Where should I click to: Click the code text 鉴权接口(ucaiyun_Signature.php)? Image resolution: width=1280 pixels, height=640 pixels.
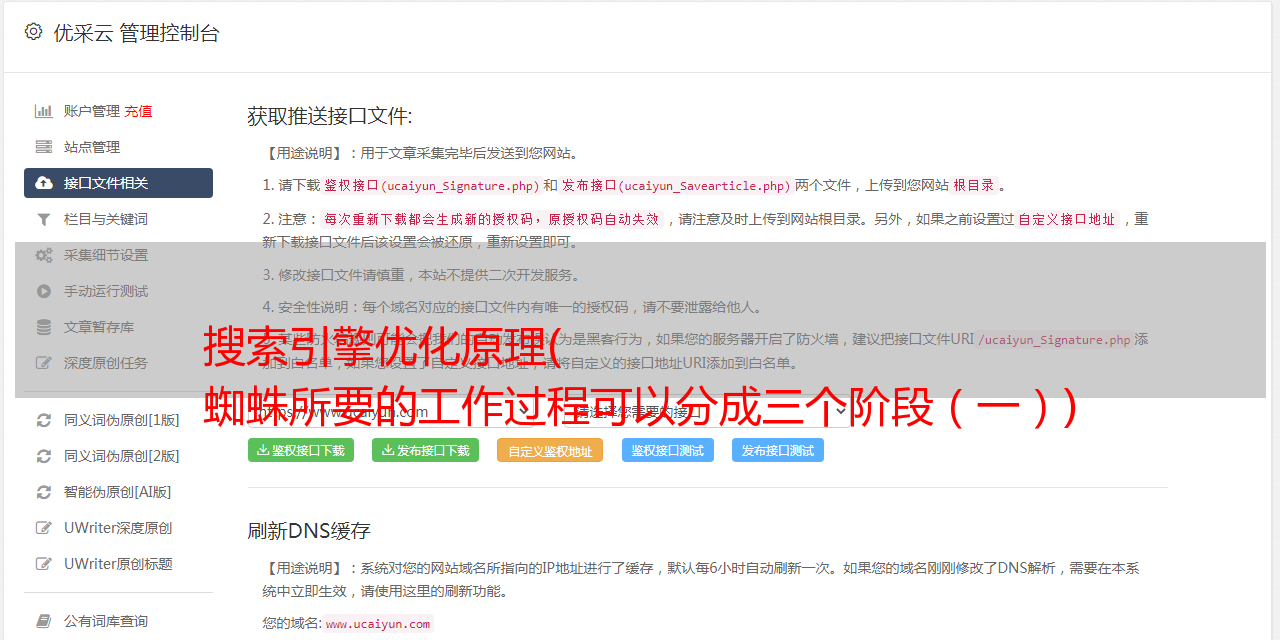pyautogui.click(x=431, y=186)
